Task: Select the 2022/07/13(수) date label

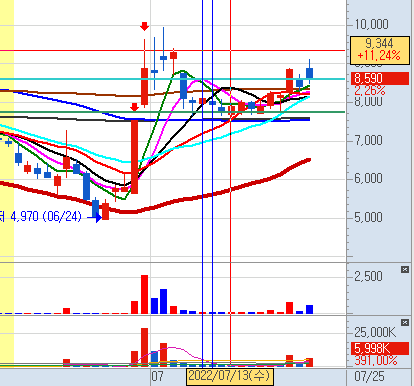Action: (x=229, y=376)
